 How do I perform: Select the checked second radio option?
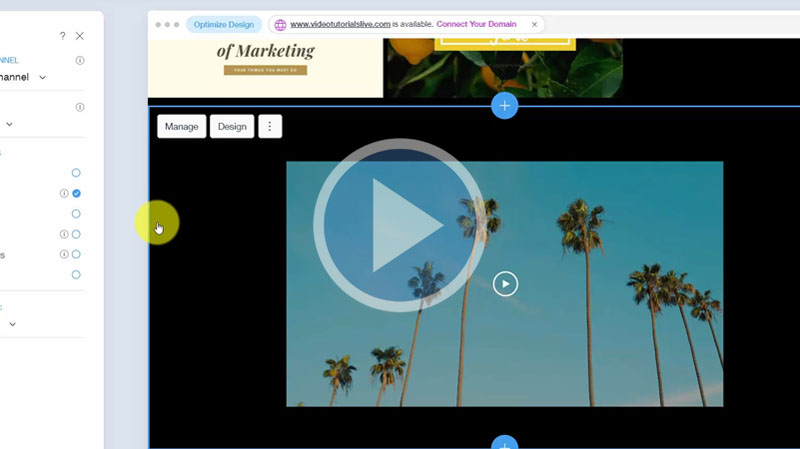(76, 193)
